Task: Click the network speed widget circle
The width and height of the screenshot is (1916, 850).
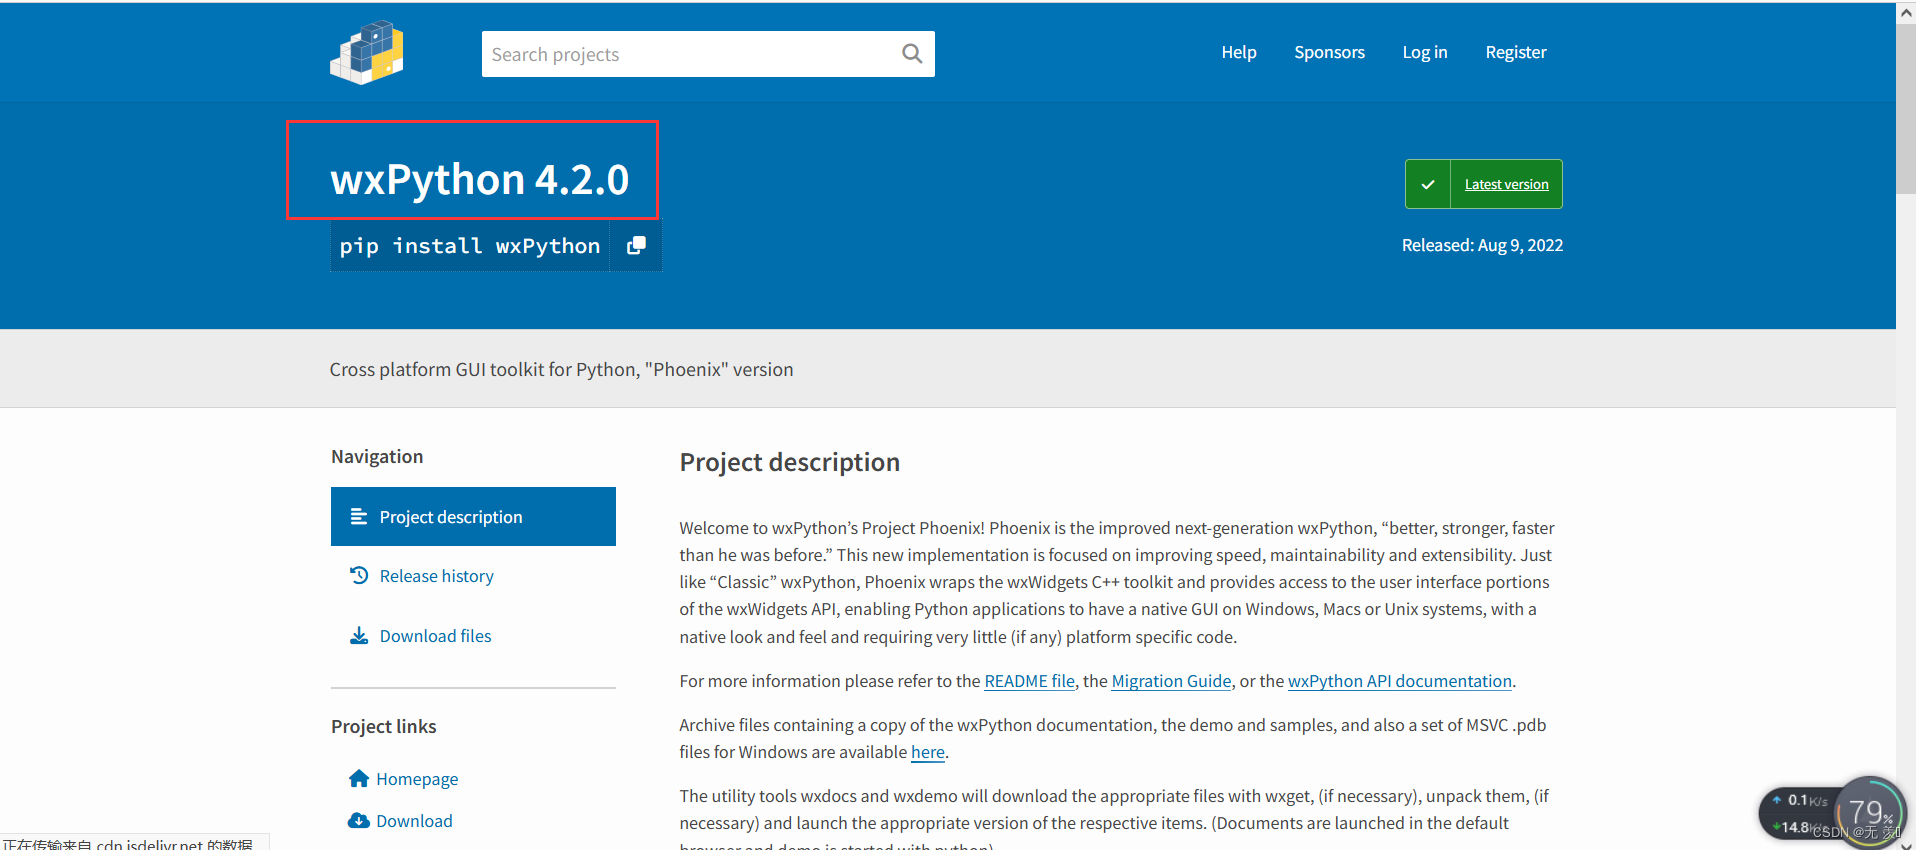Action: pyautogui.click(x=1870, y=811)
